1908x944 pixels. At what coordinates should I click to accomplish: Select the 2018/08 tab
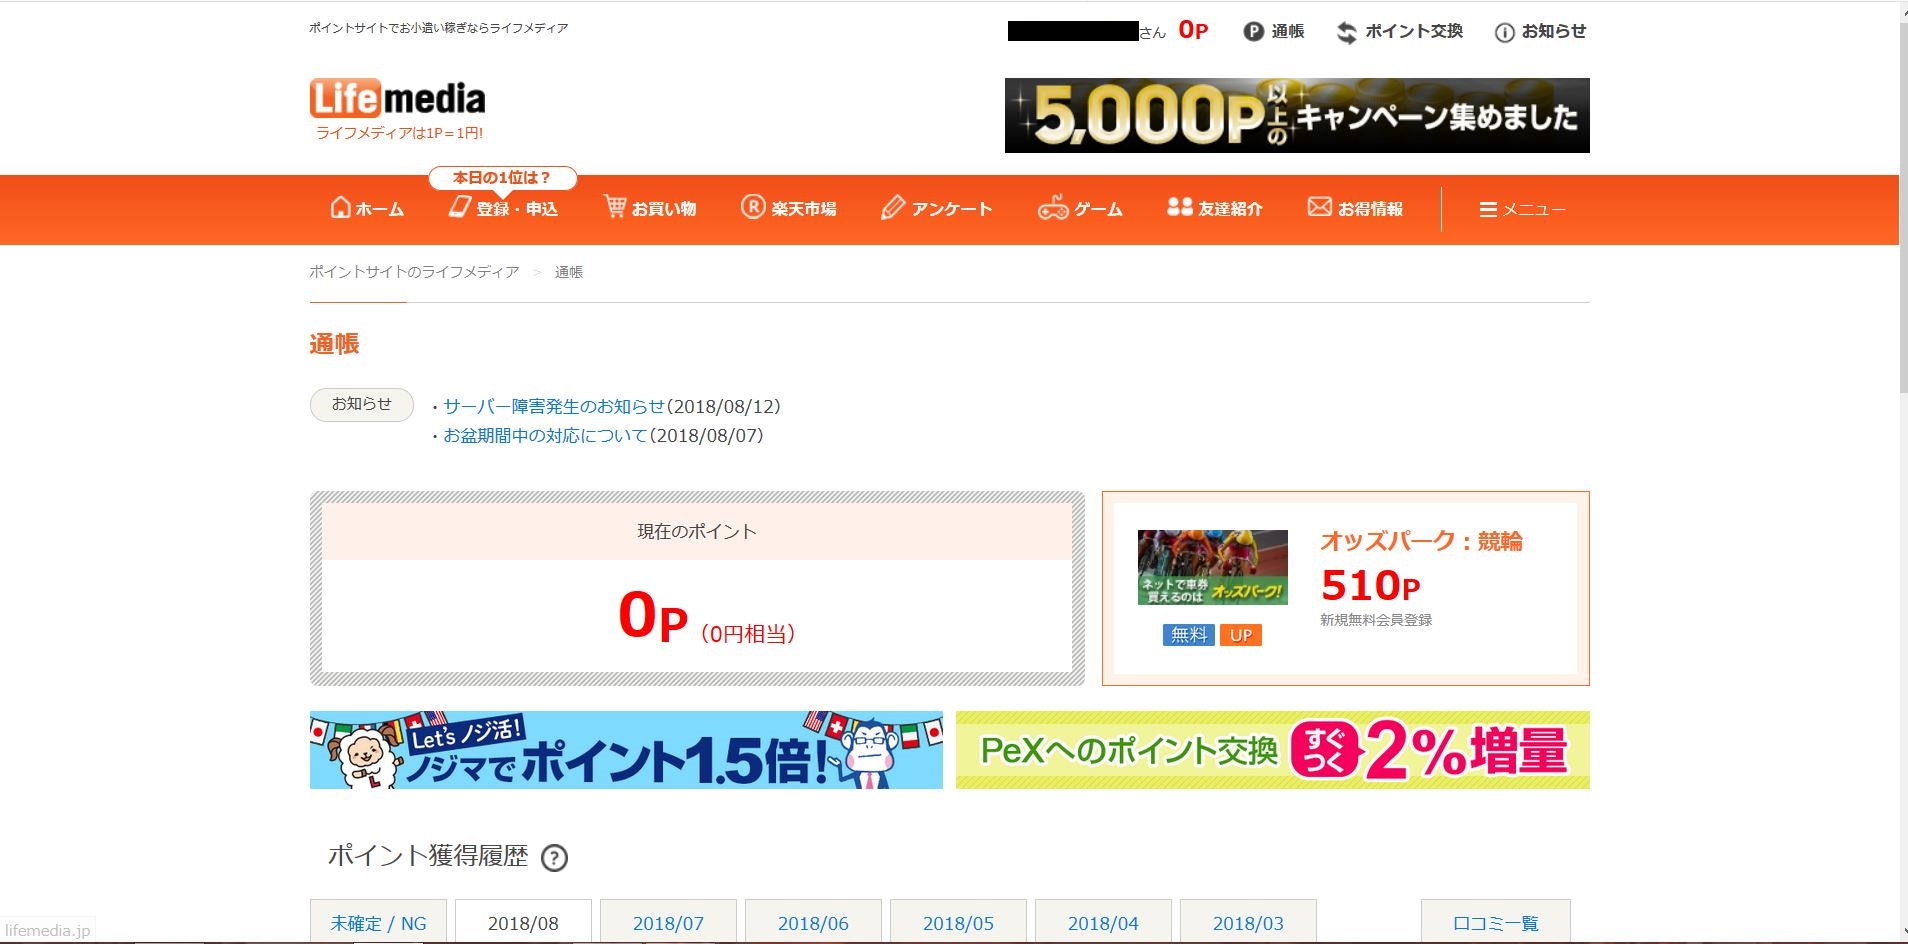(x=523, y=922)
